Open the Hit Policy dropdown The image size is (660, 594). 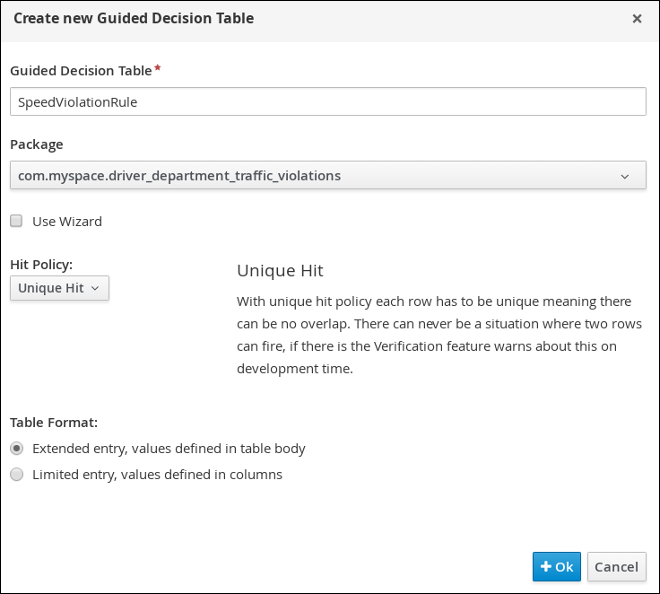click(x=60, y=288)
